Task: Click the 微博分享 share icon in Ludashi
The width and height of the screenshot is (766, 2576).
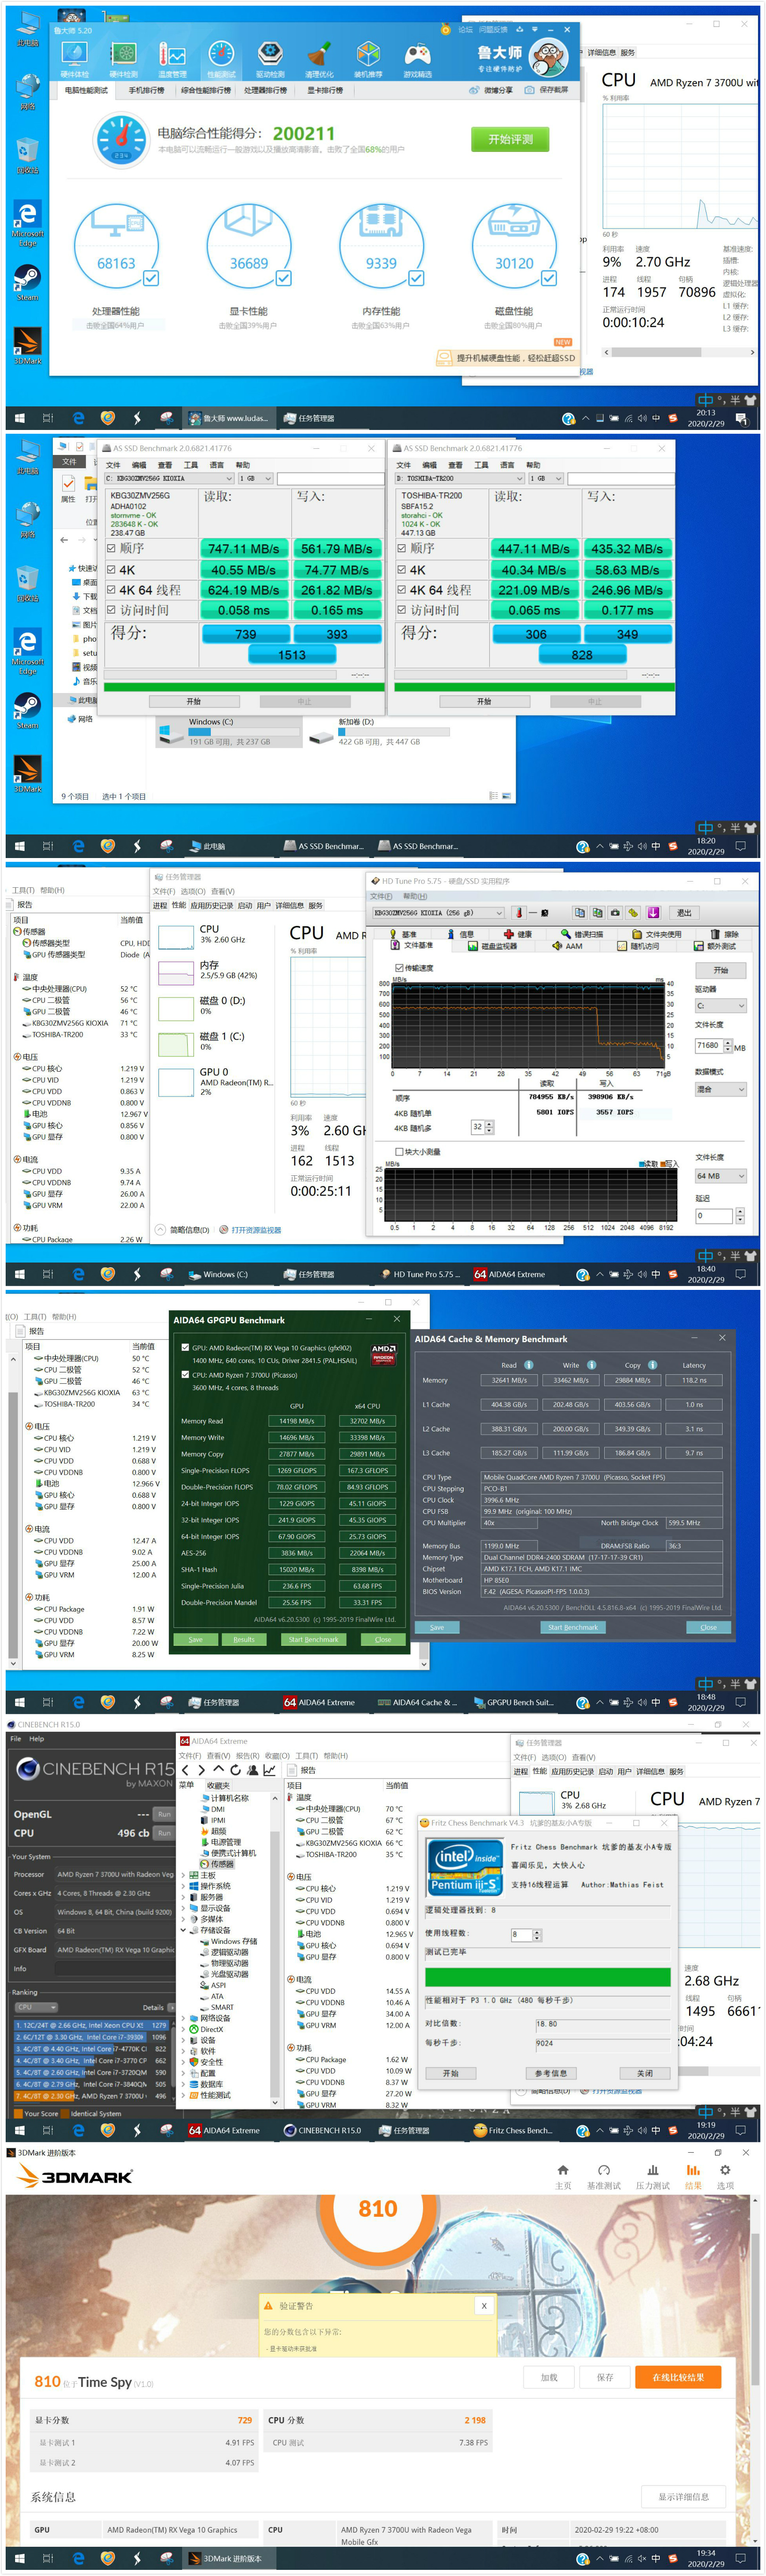Action: [491, 90]
